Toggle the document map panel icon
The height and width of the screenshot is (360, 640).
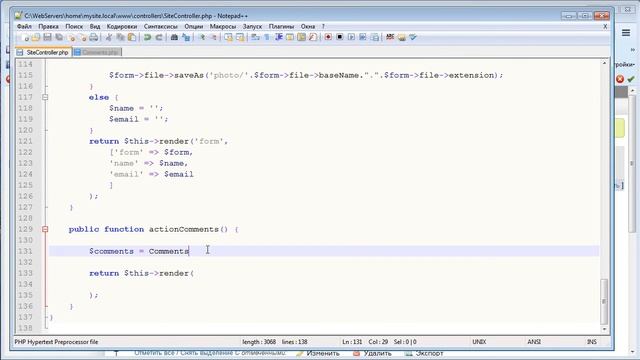pos(301,38)
